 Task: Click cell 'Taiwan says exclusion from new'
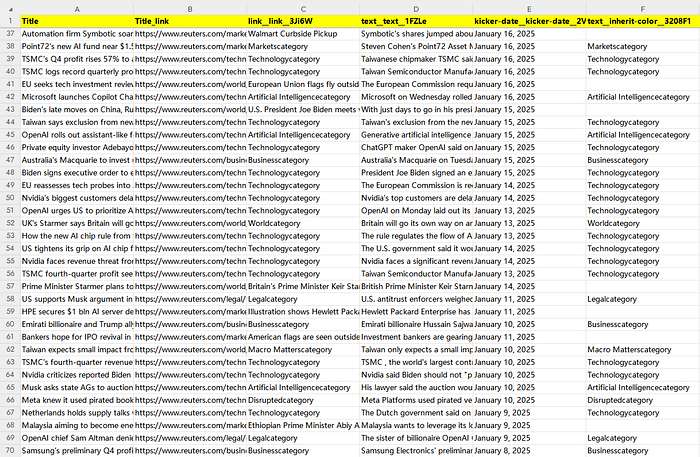77,122
